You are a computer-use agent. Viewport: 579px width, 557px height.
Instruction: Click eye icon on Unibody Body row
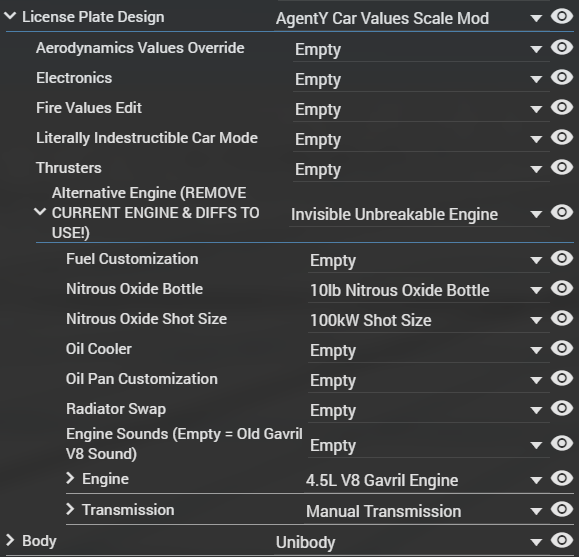click(x=562, y=540)
